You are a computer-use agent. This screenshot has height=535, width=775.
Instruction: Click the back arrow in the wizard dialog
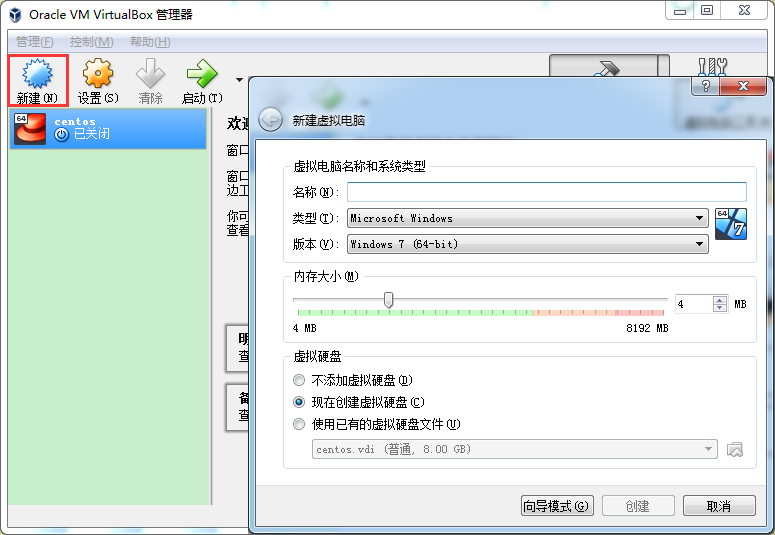coord(270,120)
